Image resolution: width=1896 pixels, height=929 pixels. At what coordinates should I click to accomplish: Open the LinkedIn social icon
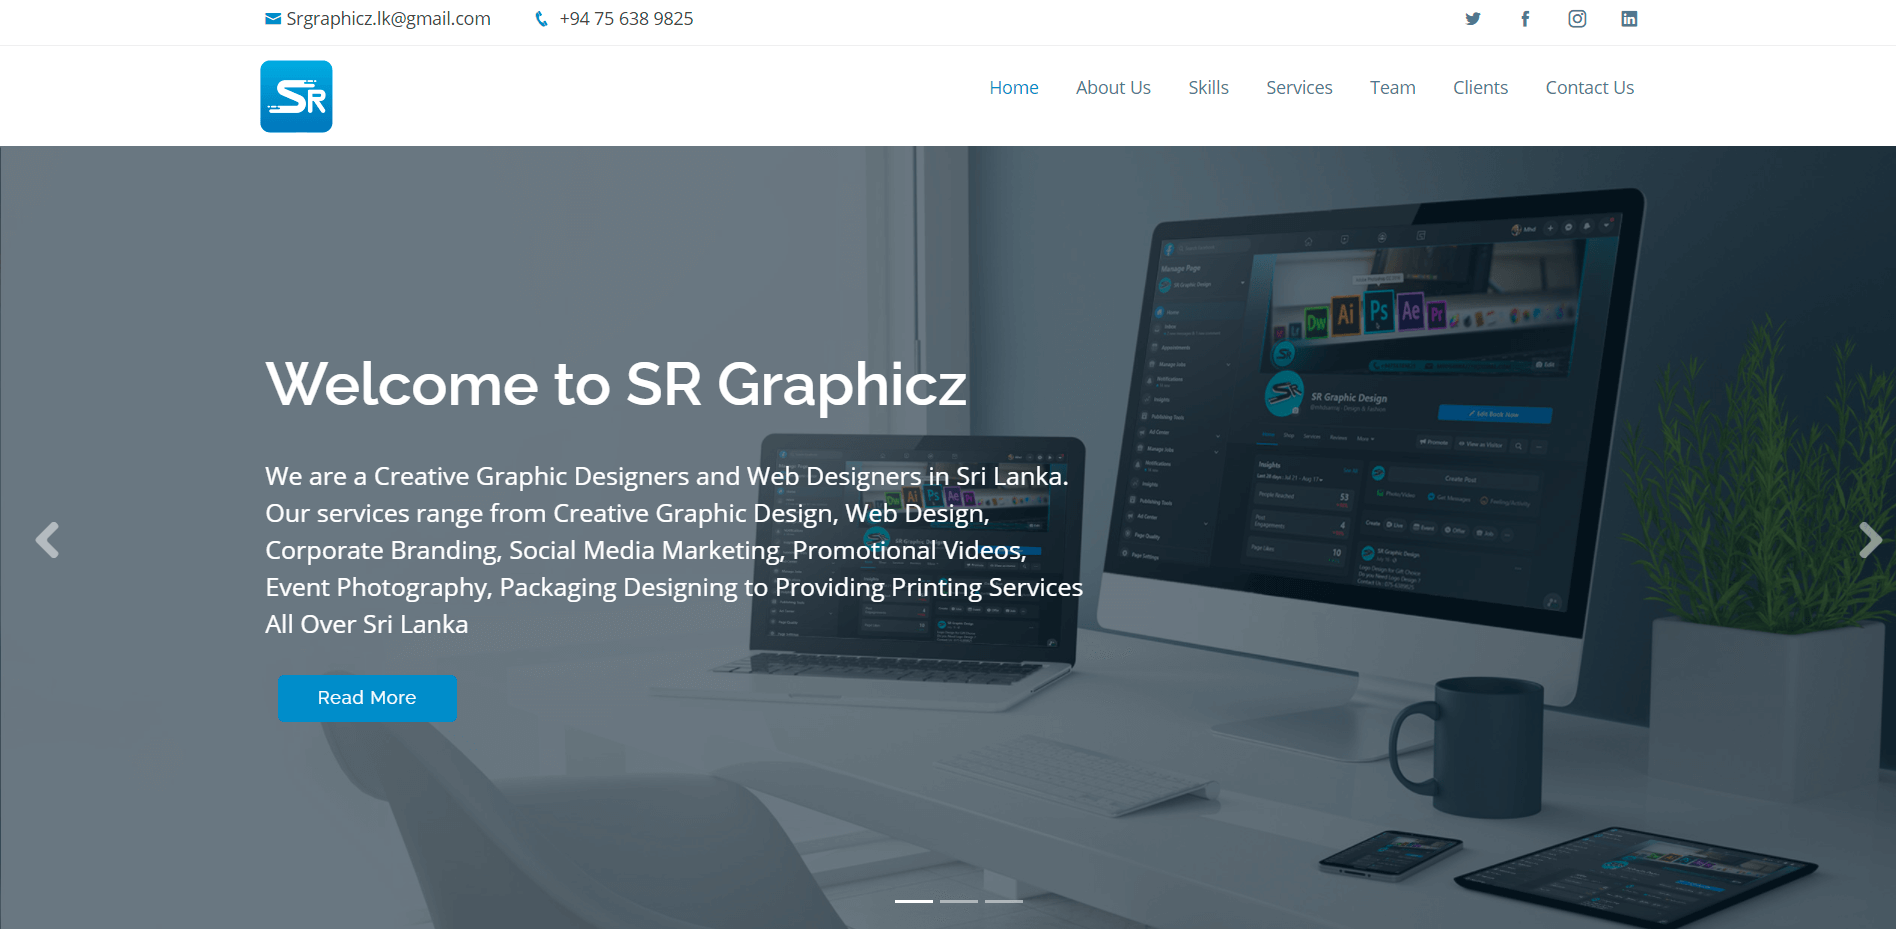pyautogui.click(x=1629, y=19)
